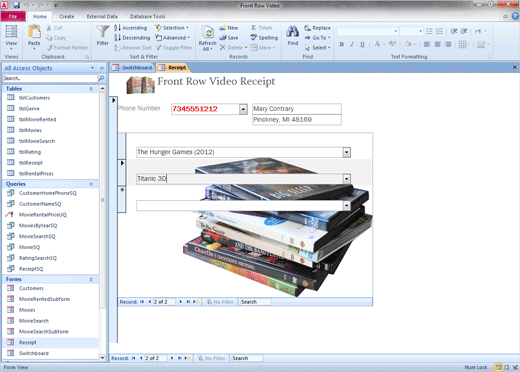Click the Totals sigma button

(262, 28)
